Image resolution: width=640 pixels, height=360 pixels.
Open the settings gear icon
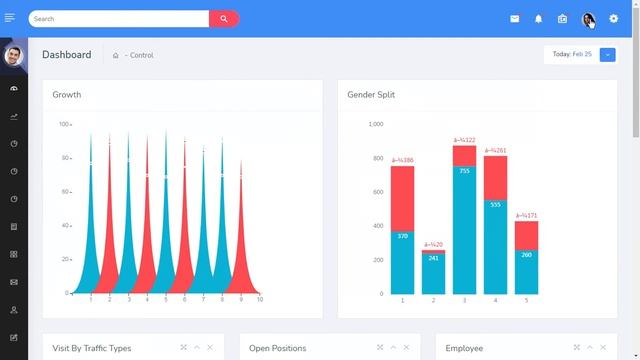(613, 19)
